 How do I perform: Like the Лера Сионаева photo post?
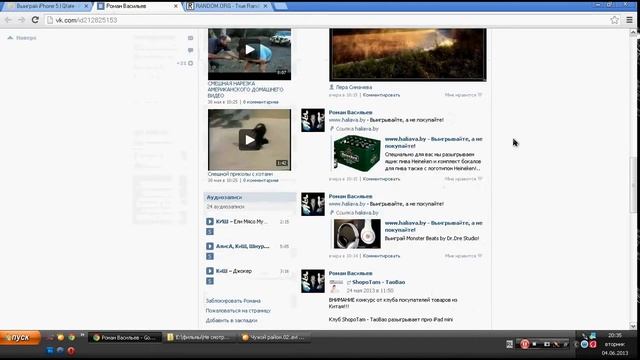pyautogui.click(x=463, y=95)
